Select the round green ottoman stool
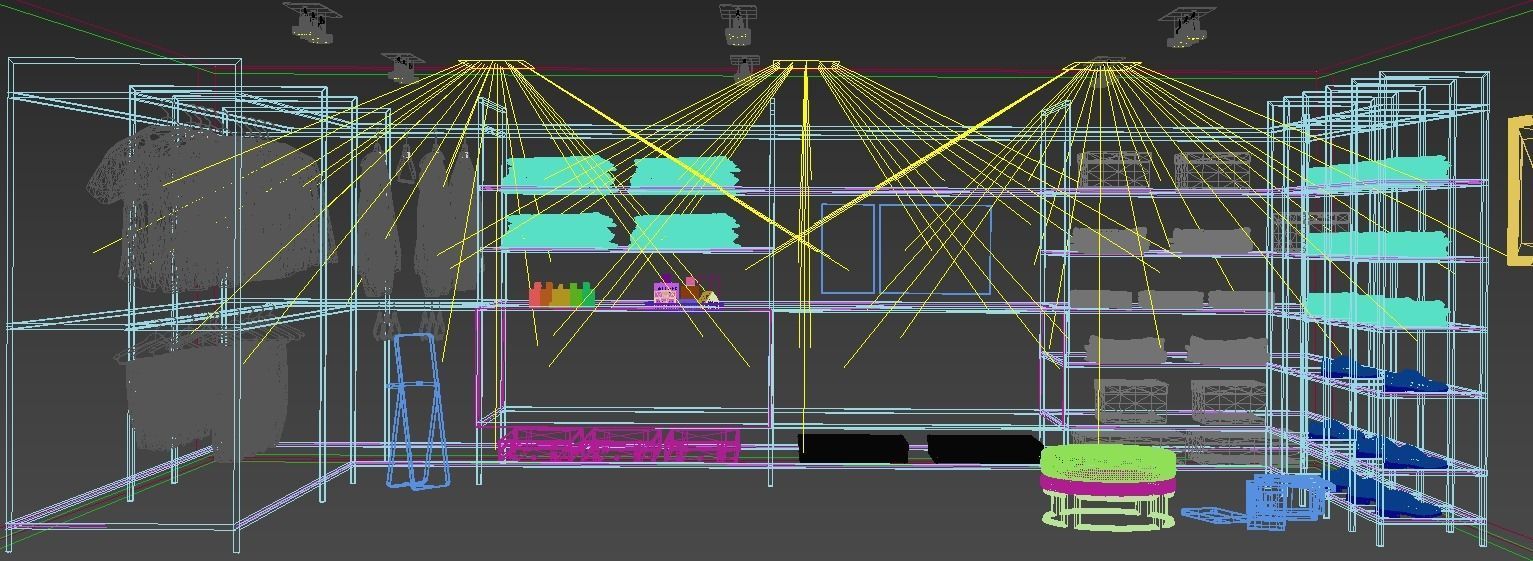This screenshot has width=1533, height=561. click(1108, 486)
